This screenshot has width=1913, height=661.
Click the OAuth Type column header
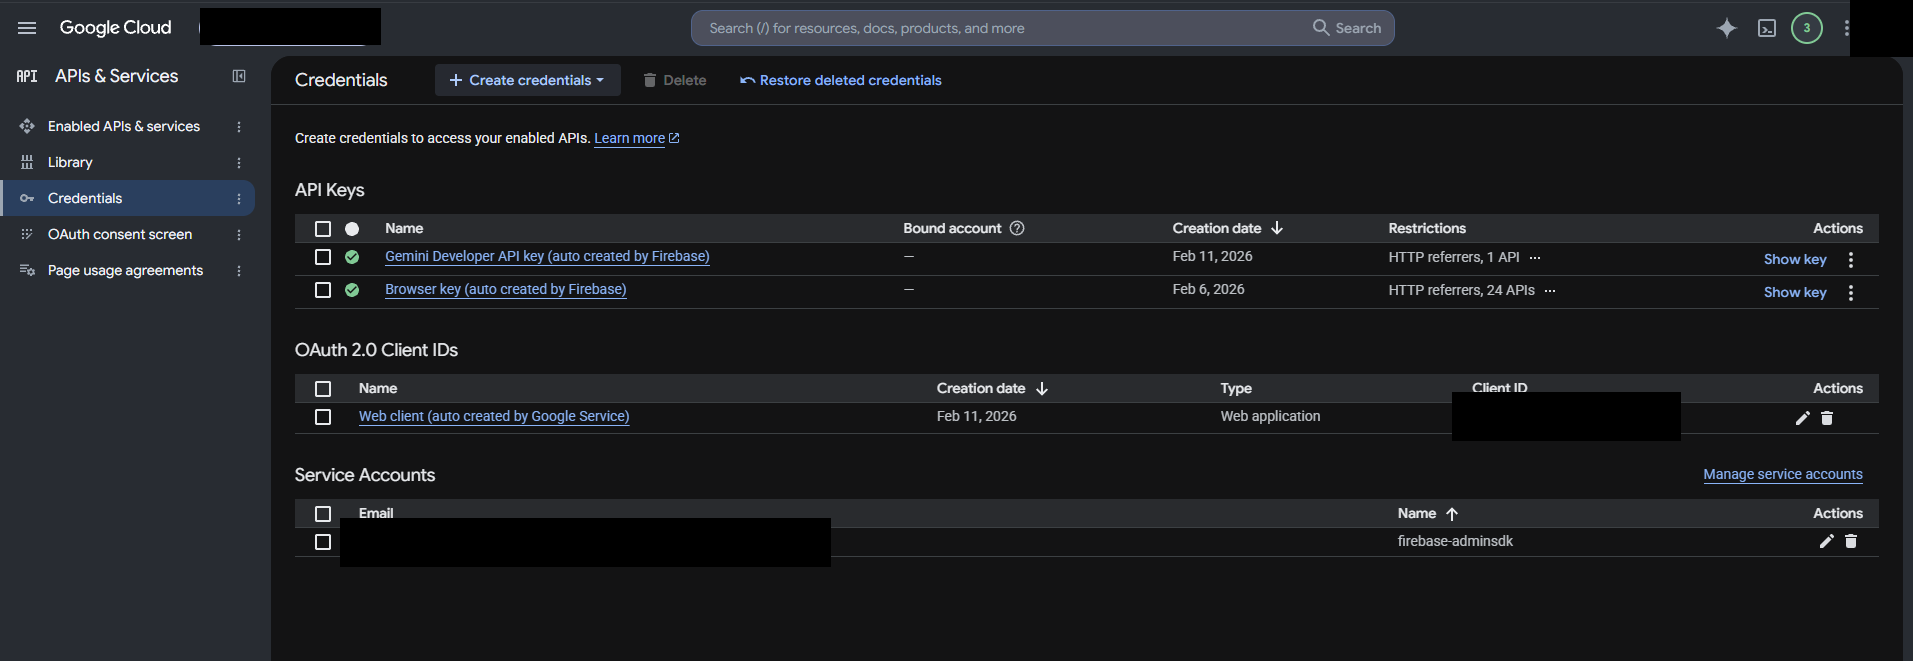[1236, 388]
